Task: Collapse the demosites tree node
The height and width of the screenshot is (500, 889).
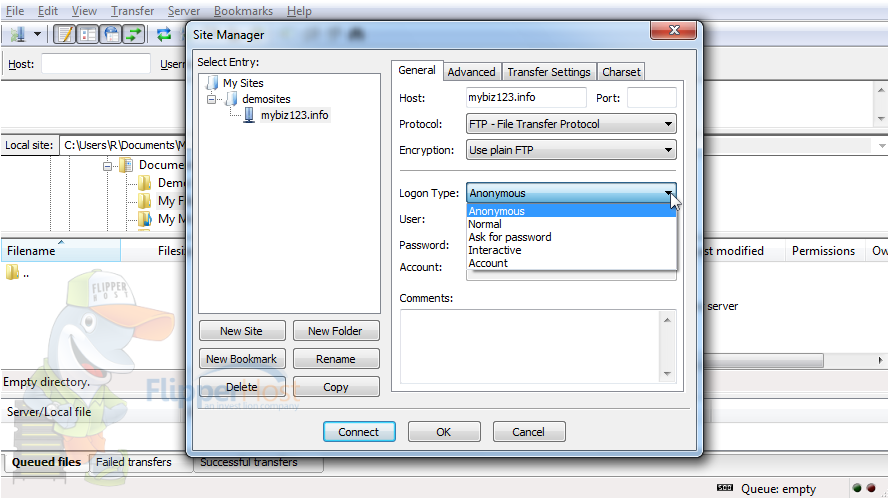Action: [211, 99]
